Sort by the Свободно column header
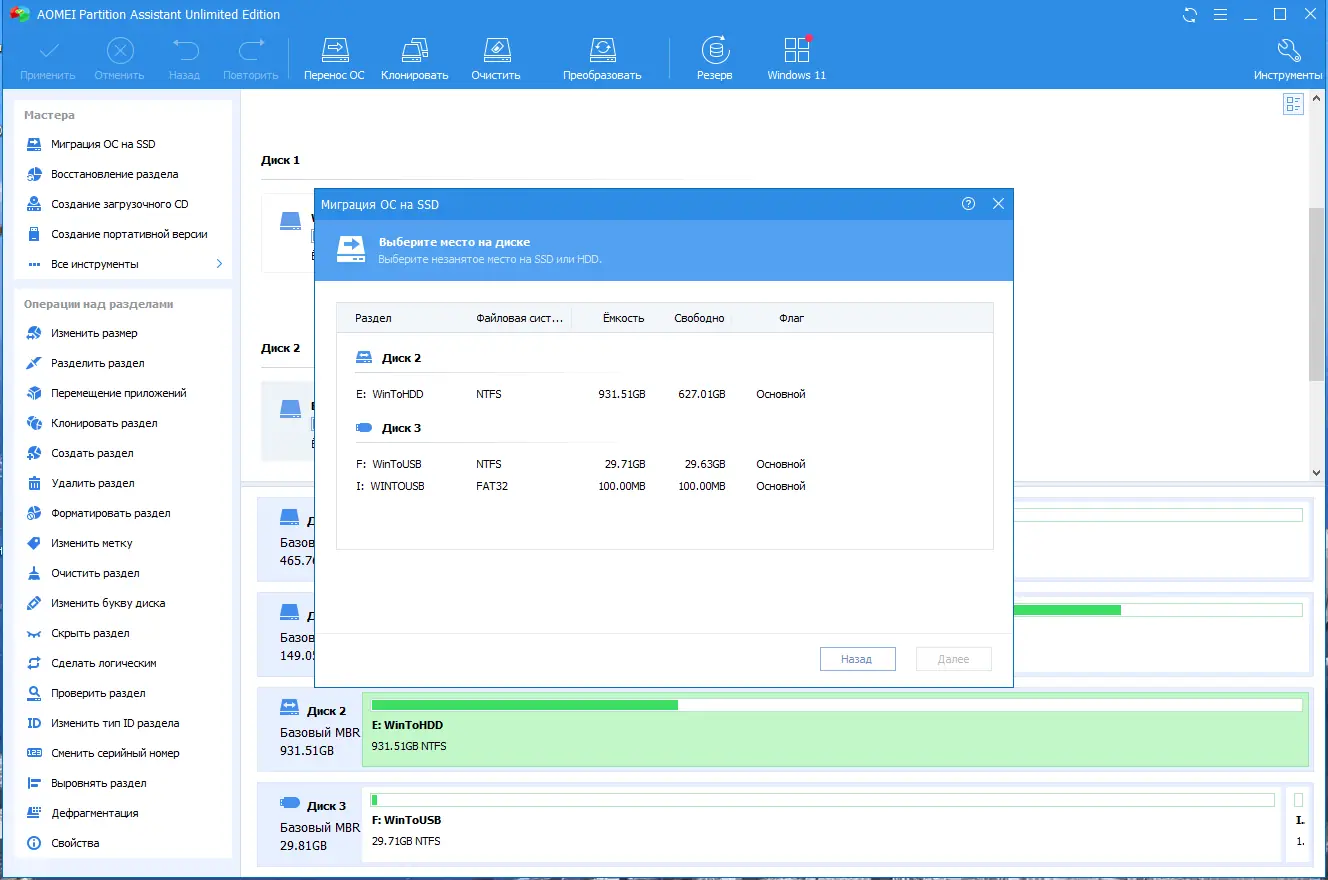This screenshot has width=1328, height=880. click(699, 318)
